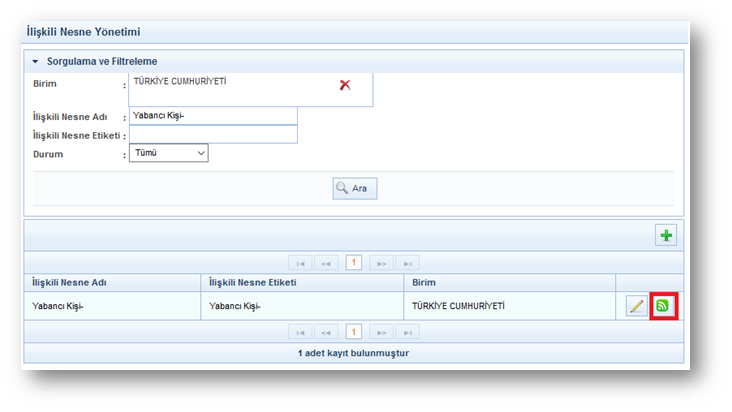
Task: Select page 1 in the upper paginator
Action: [x=353, y=263]
